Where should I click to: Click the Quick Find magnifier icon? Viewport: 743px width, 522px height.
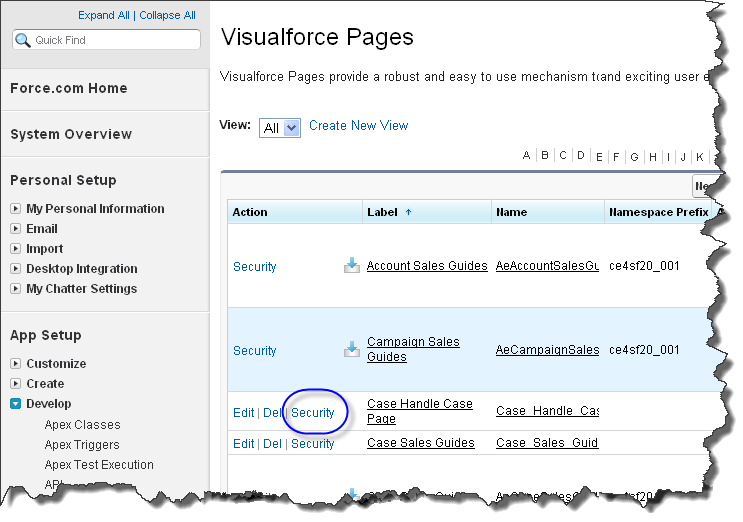pos(22,40)
